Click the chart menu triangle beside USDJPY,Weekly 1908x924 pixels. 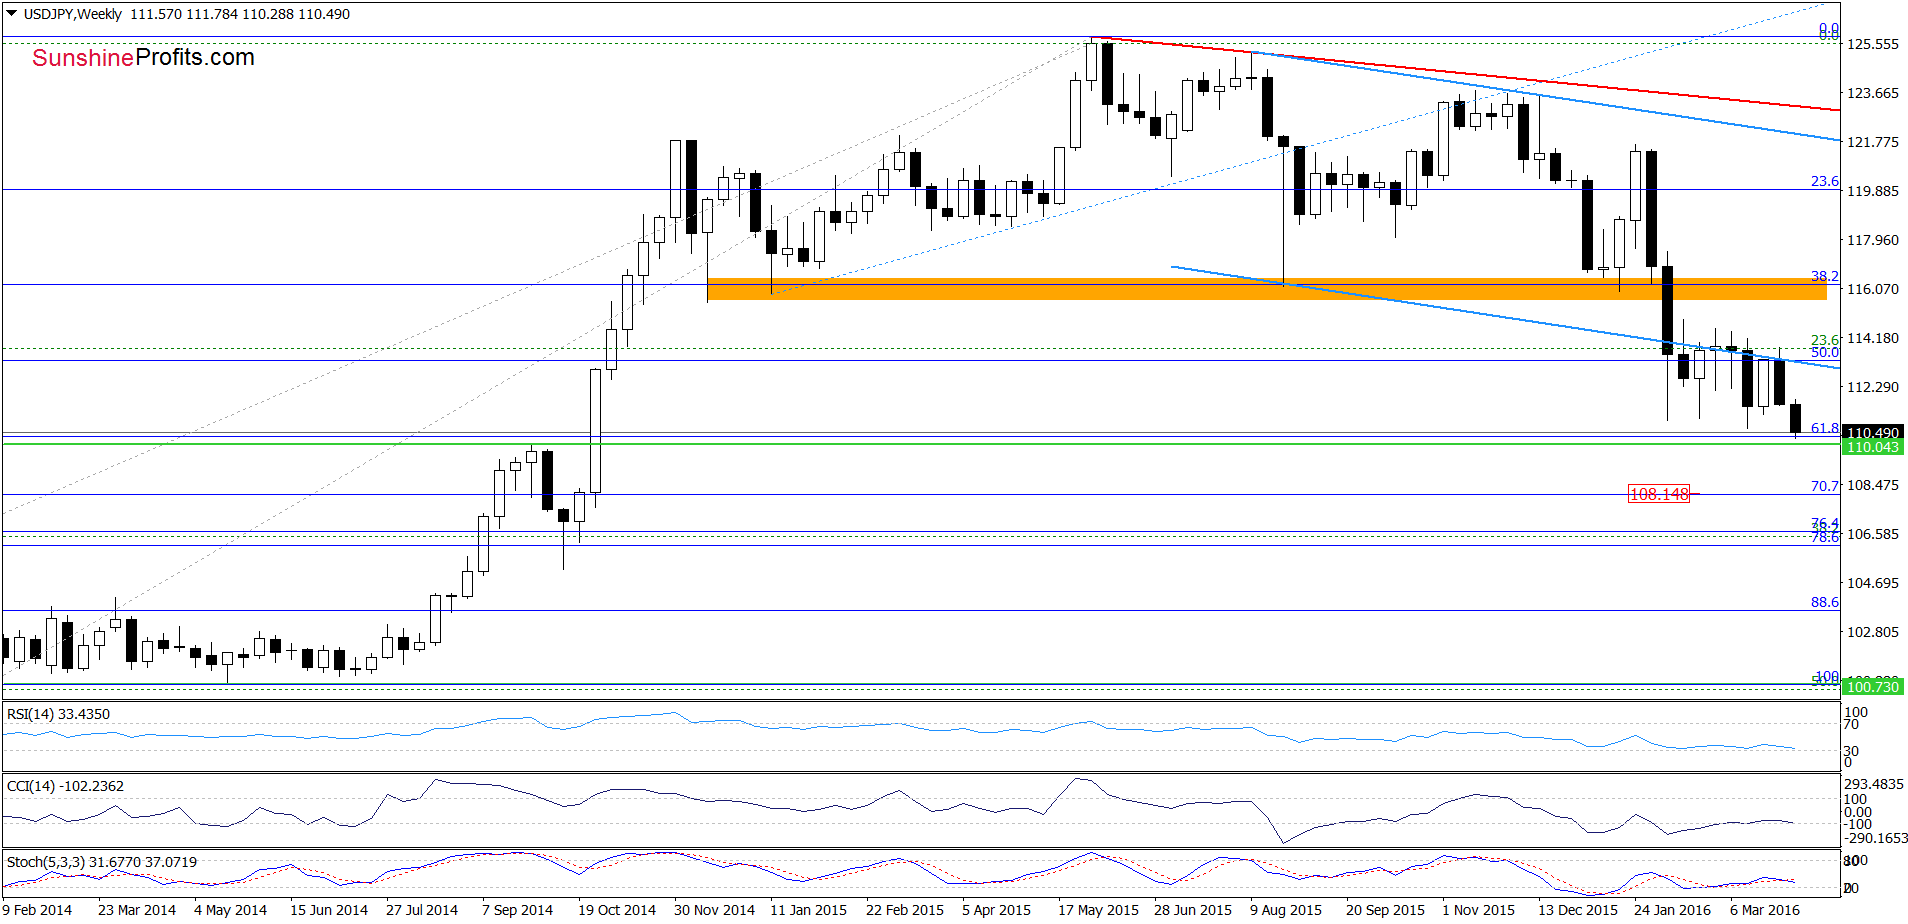(x=11, y=14)
